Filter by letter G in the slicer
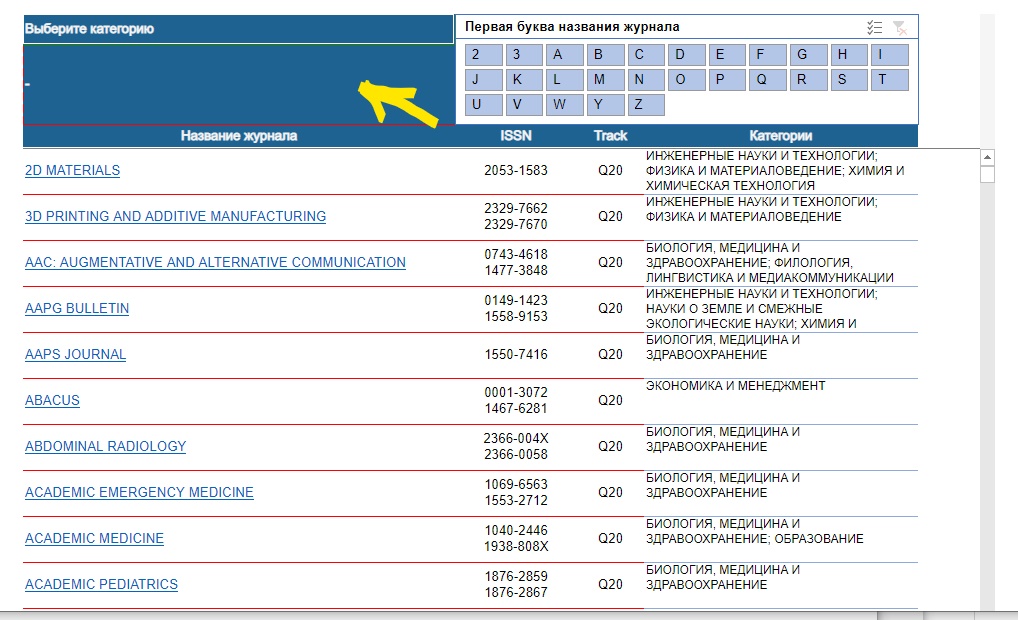Image resolution: width=1018 pixels, height=620 pixels. 808,55
